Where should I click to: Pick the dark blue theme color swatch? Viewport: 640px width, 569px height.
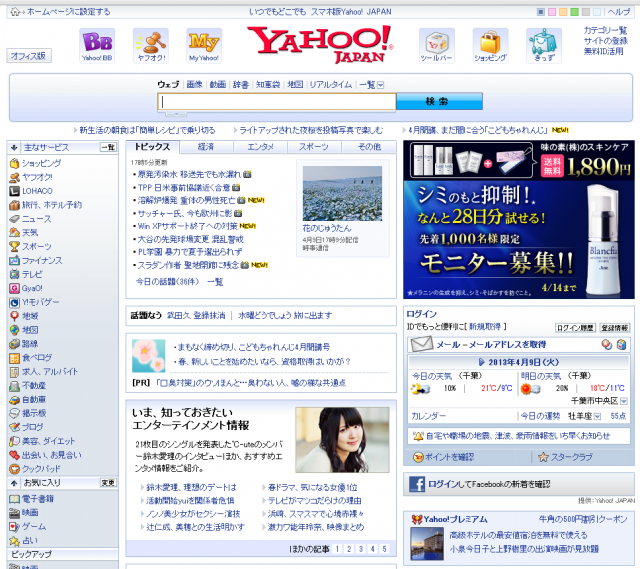tap(540, 12)
